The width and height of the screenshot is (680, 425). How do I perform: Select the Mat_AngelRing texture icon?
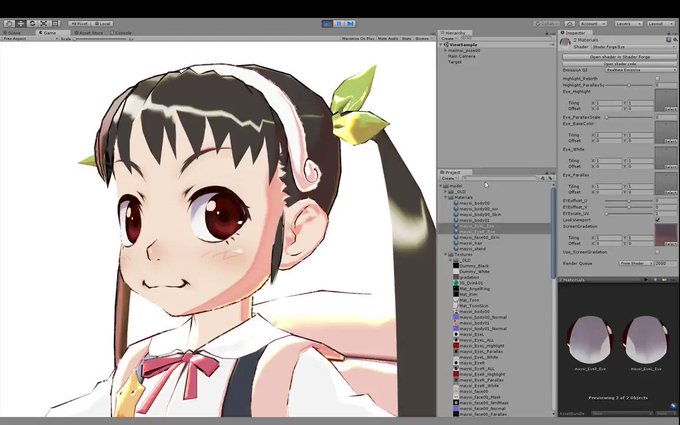(x=456, y=288)
